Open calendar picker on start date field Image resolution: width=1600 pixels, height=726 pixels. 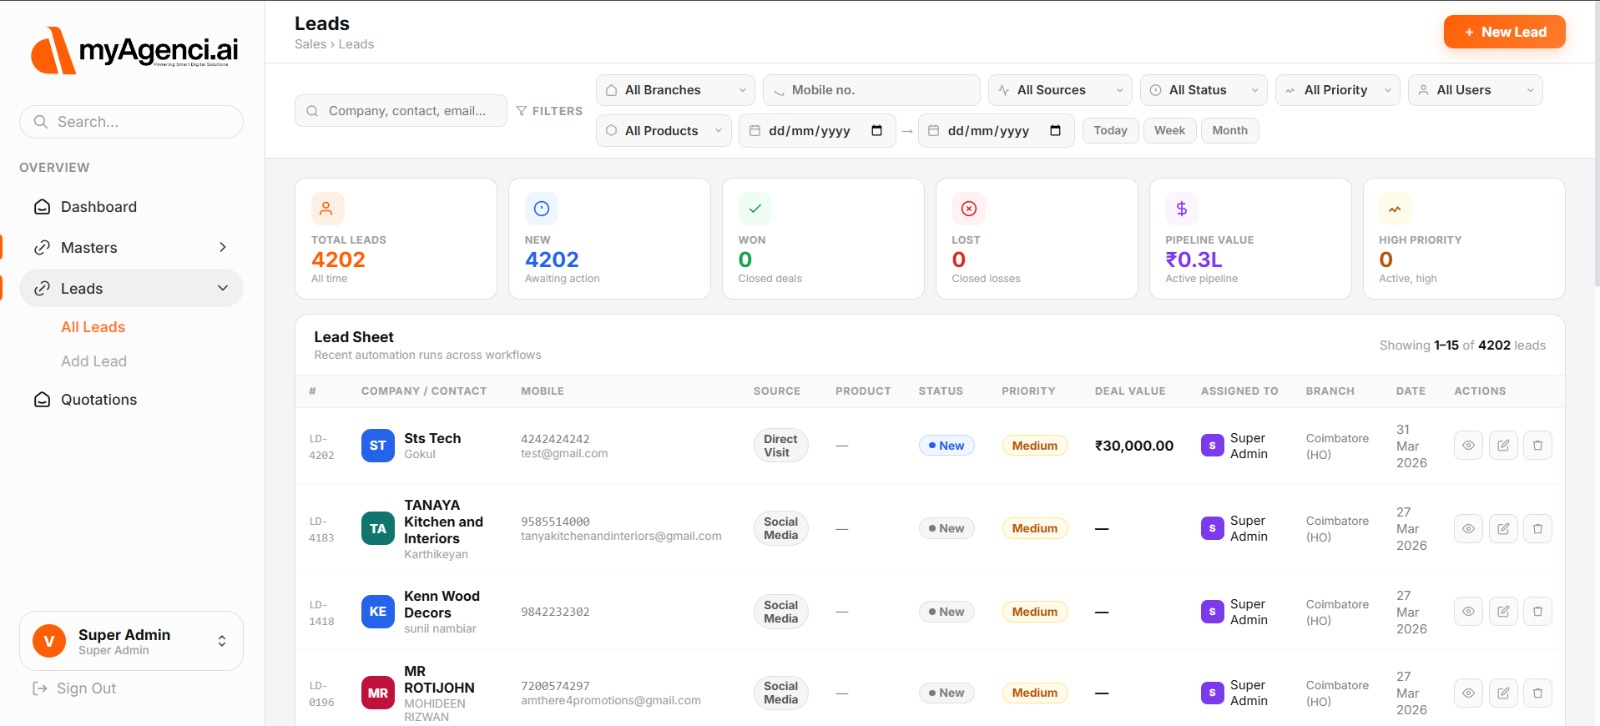tap(876, 131)
